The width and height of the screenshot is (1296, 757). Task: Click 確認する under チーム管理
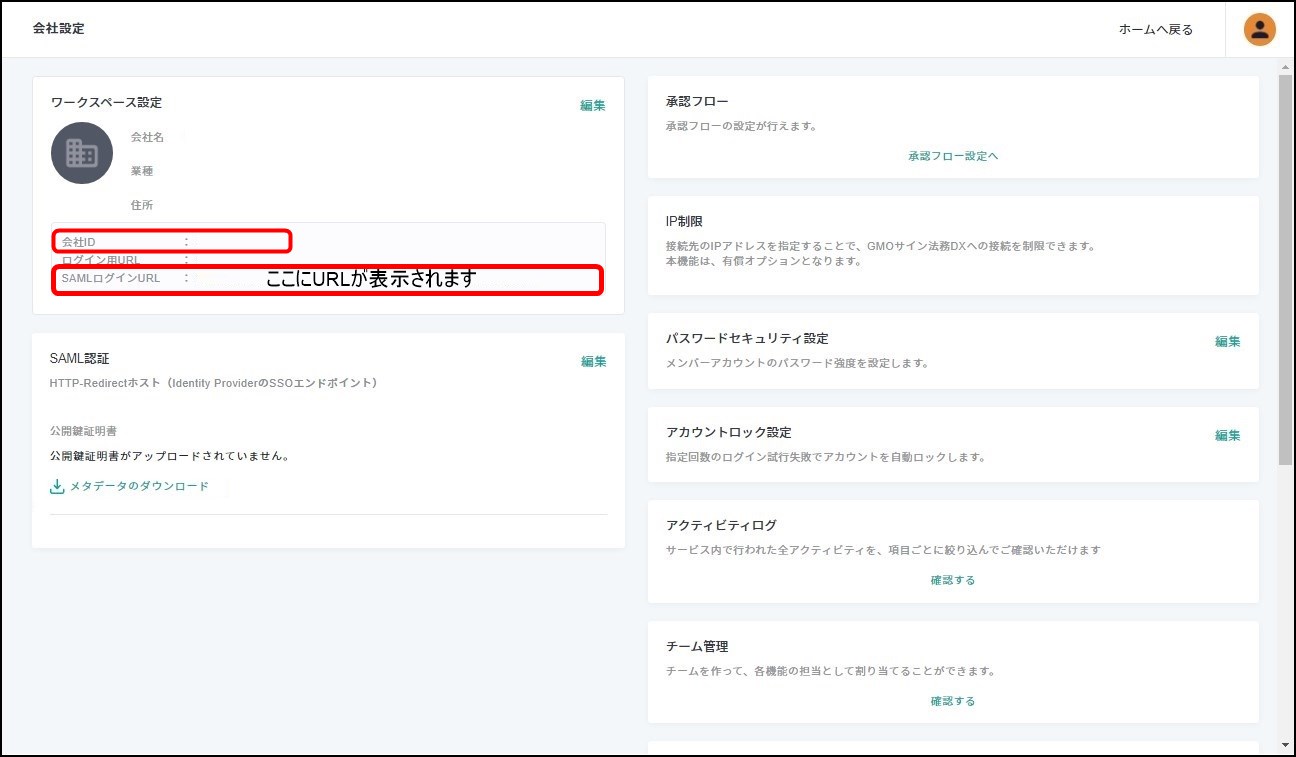[952, 701]
